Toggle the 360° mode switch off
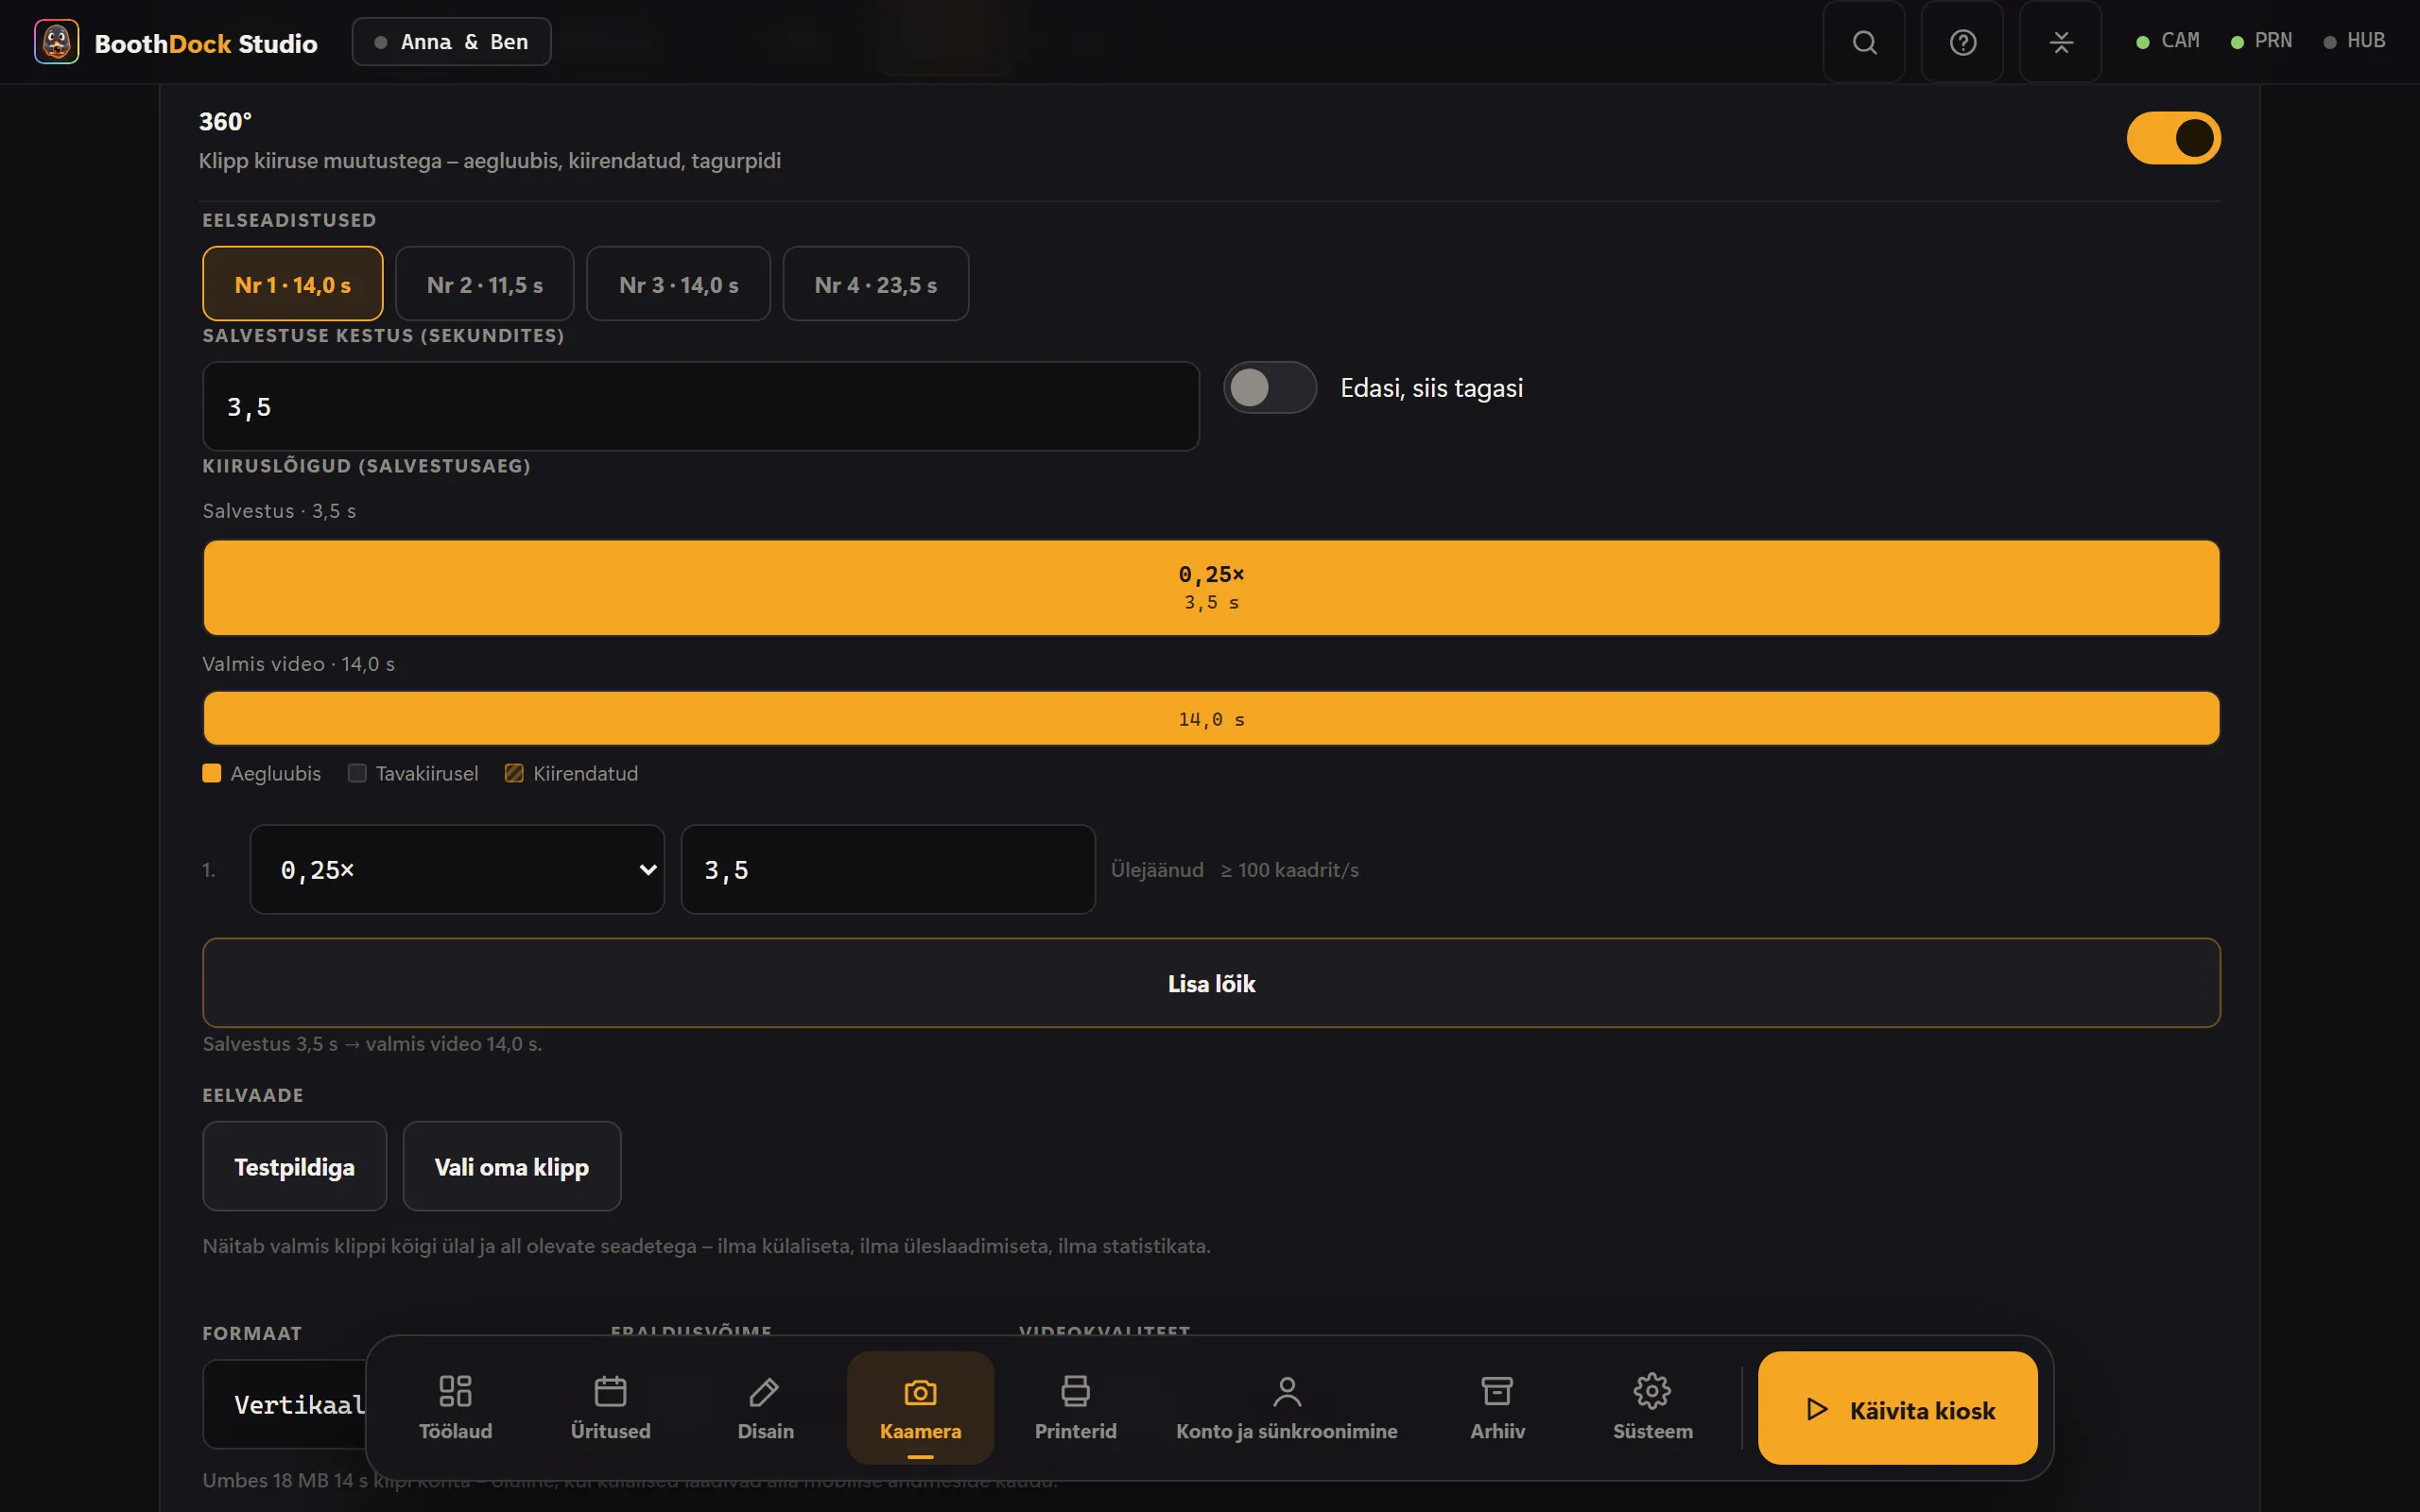The height and width of the screenshot is (1512, 2420). point(2173,138)
